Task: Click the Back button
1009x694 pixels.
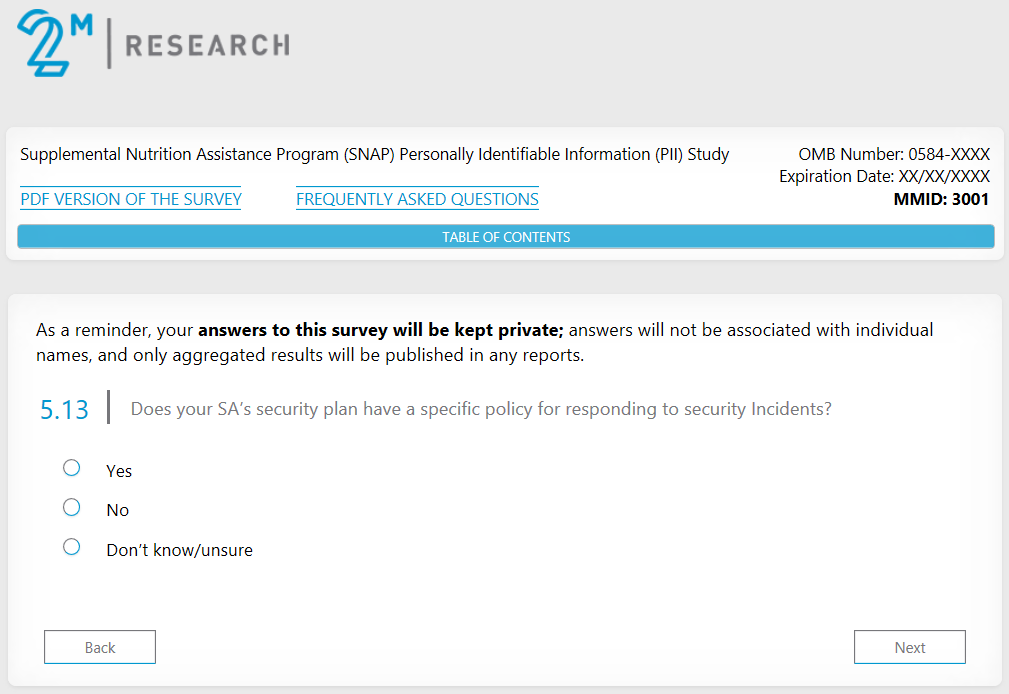Action: [100, 647]
